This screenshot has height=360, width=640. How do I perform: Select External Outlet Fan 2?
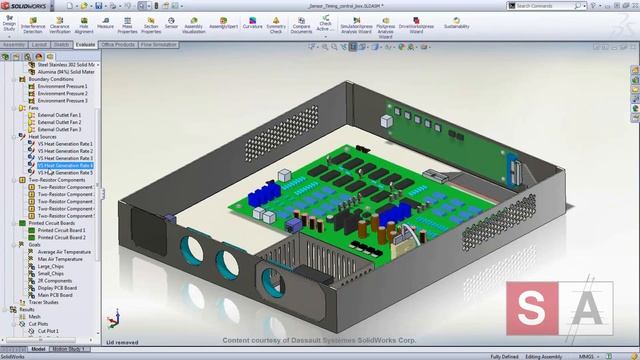tap(59, 122)
